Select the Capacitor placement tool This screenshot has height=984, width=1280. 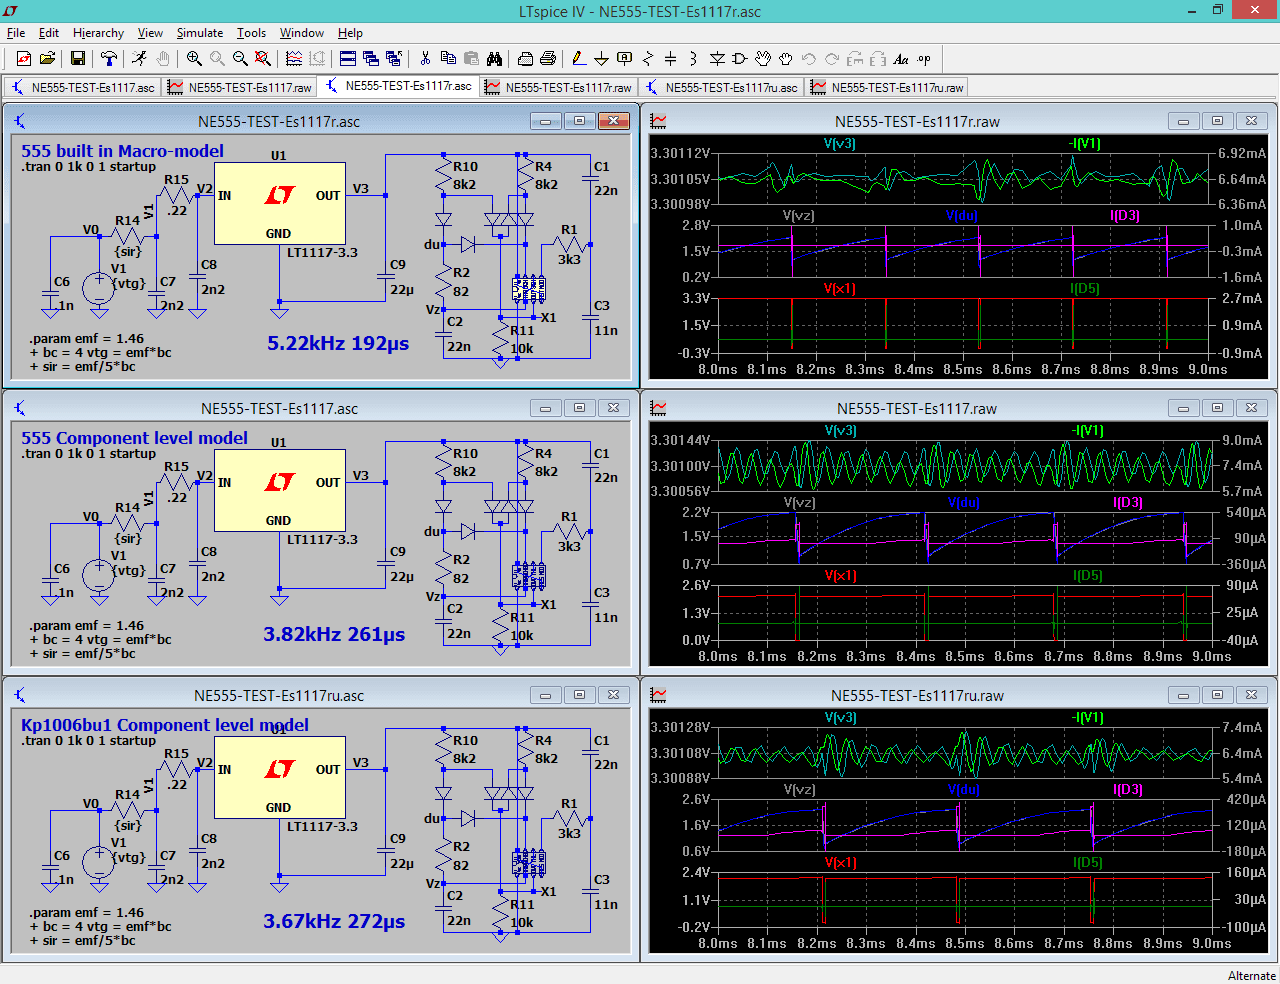(670, 59)
